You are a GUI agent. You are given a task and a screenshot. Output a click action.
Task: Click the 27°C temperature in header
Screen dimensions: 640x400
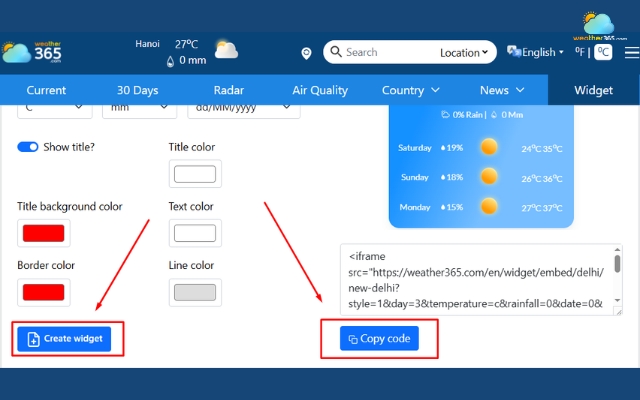(x=187, y=44)
